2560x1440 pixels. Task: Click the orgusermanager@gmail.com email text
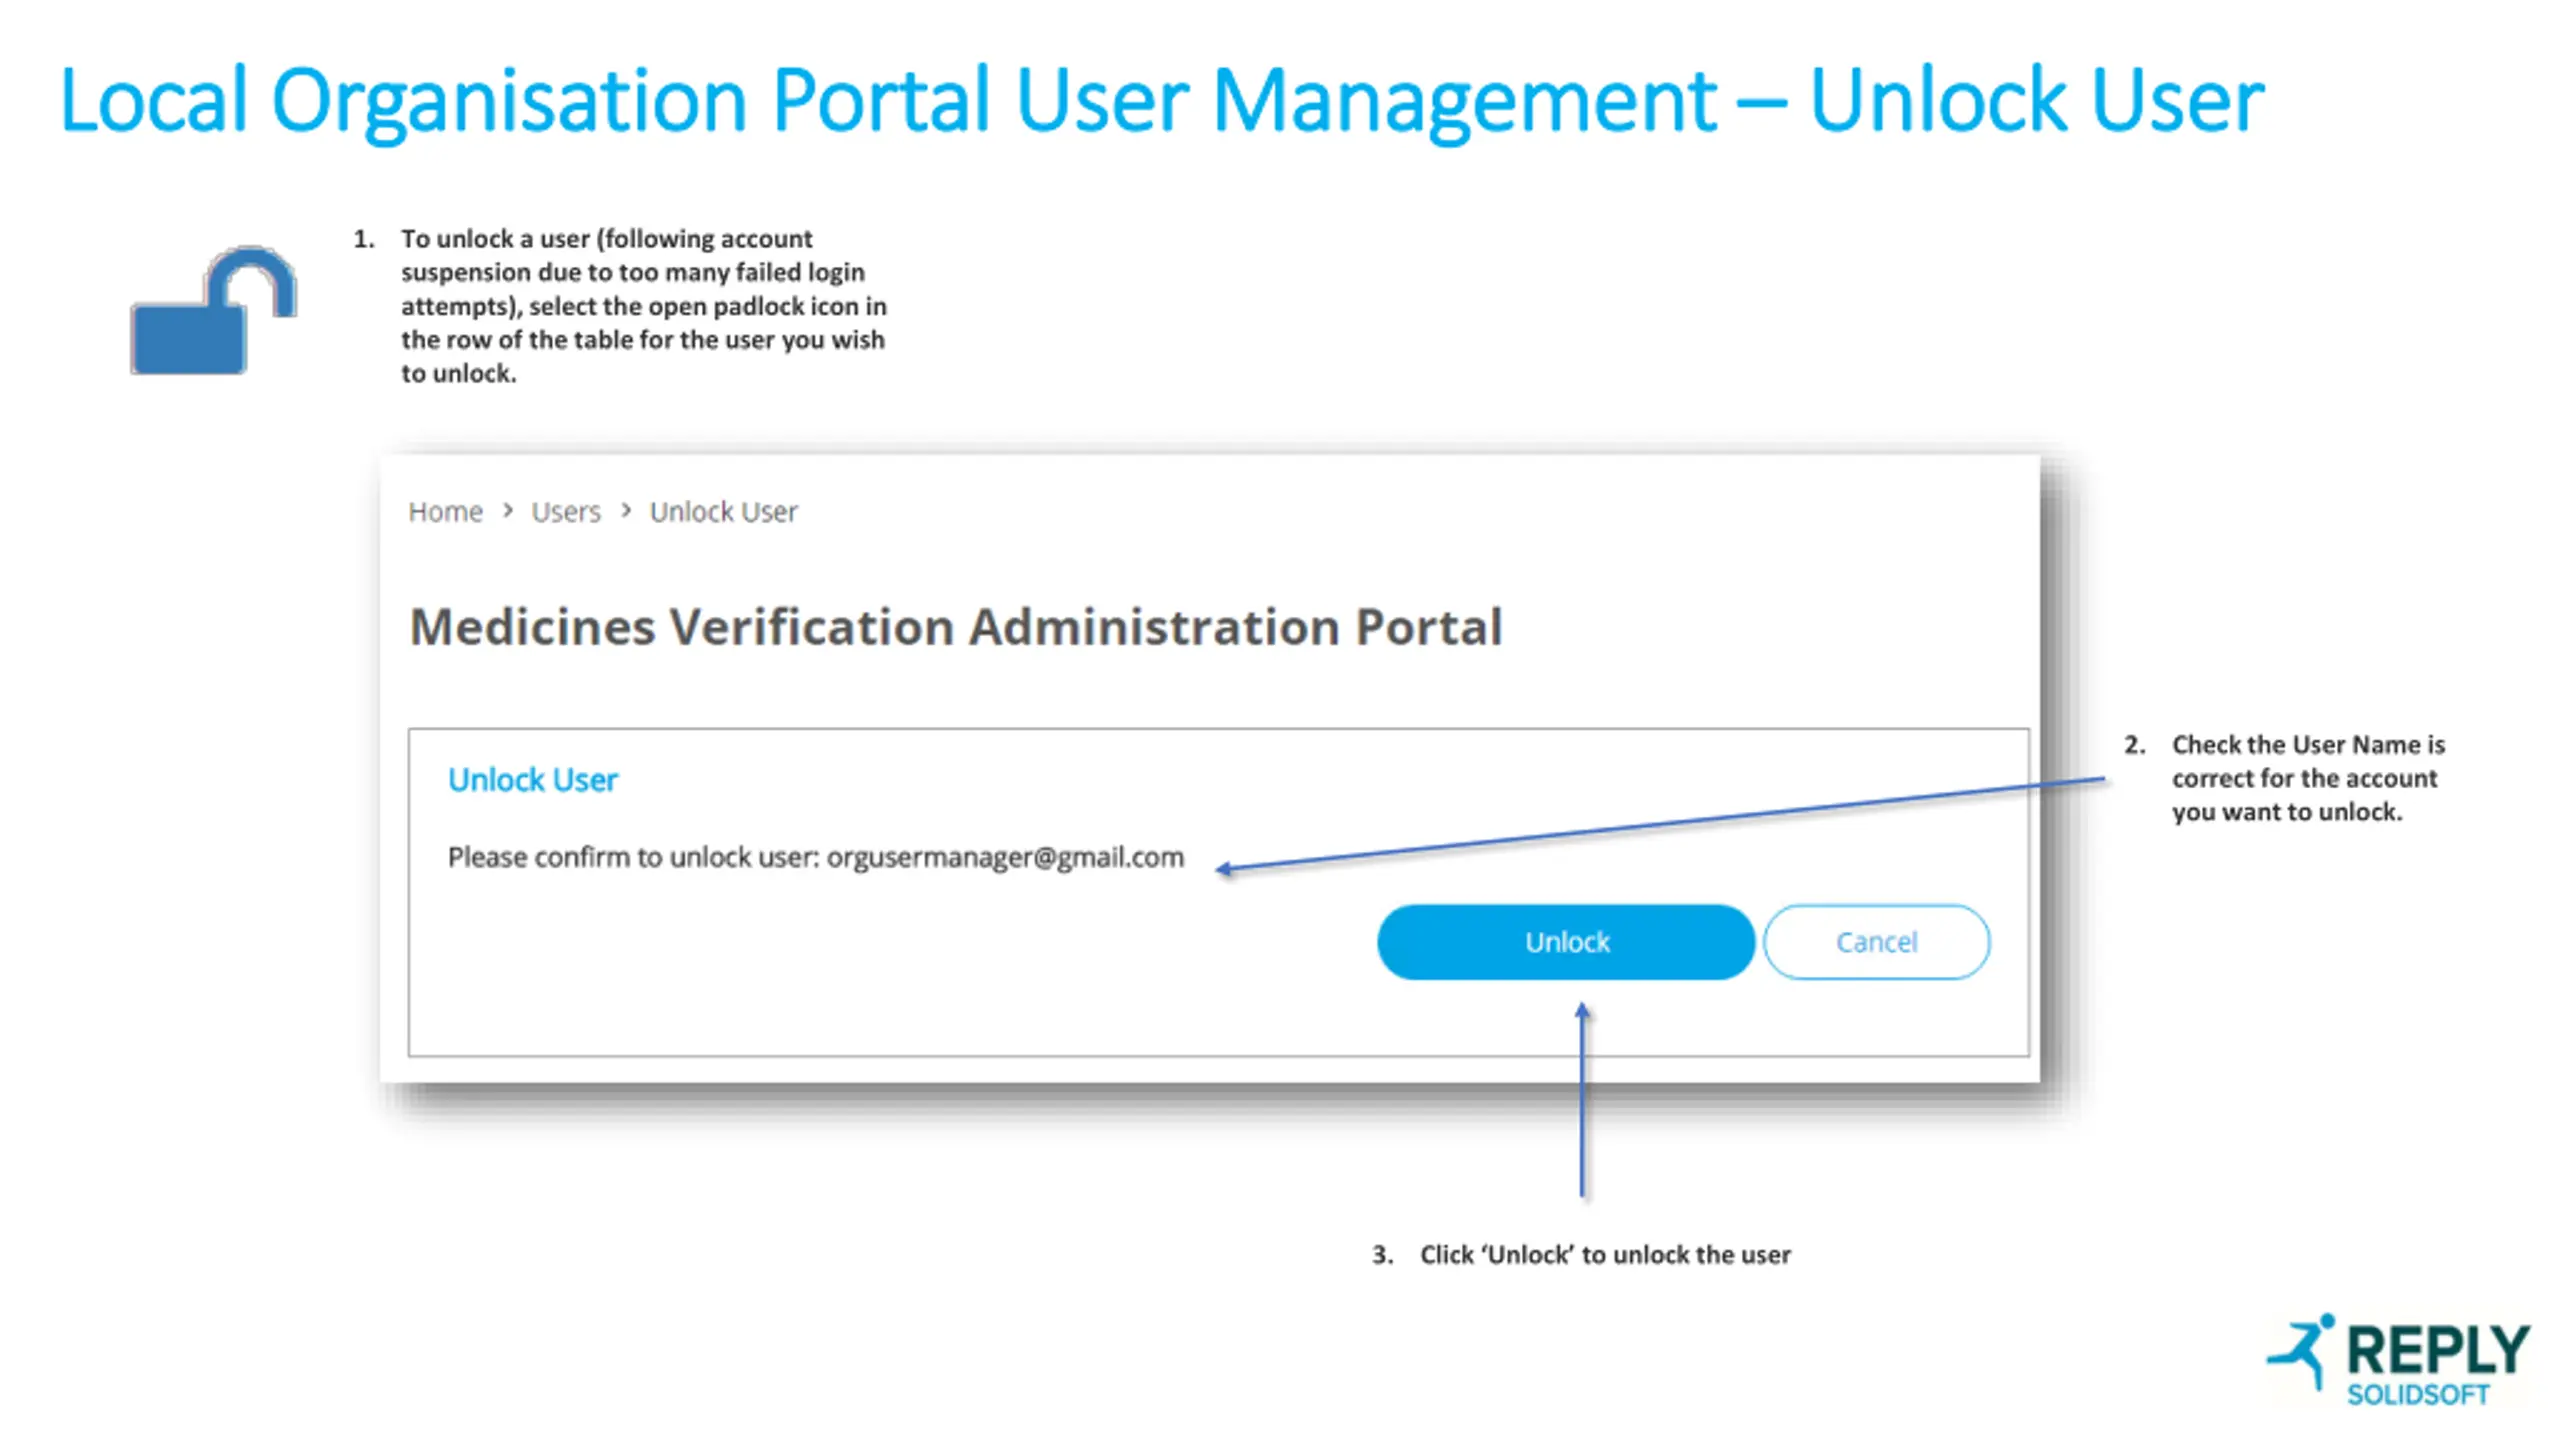tap(1005, 857)
